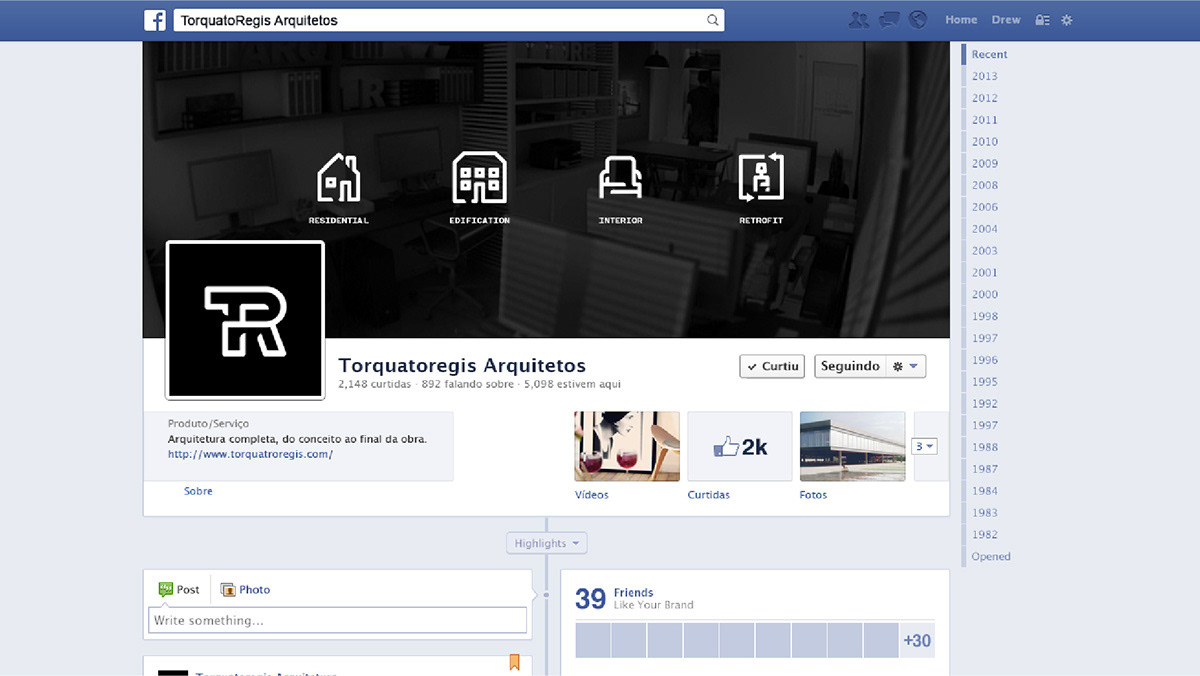Click the Photo upload icon
The image size is (1200, 676).
pos(227,590)
